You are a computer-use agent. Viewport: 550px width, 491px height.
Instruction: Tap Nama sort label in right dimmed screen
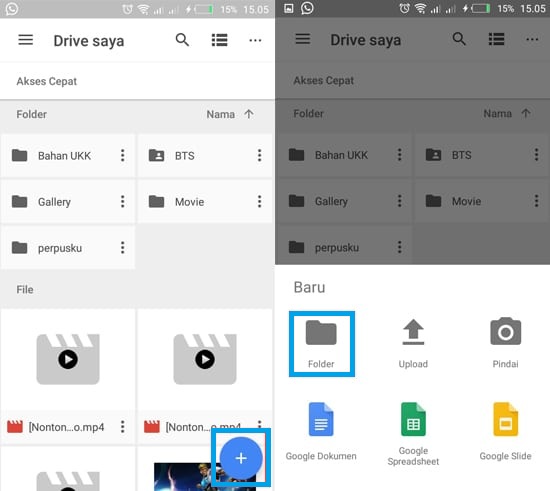[x=497, y=114]
